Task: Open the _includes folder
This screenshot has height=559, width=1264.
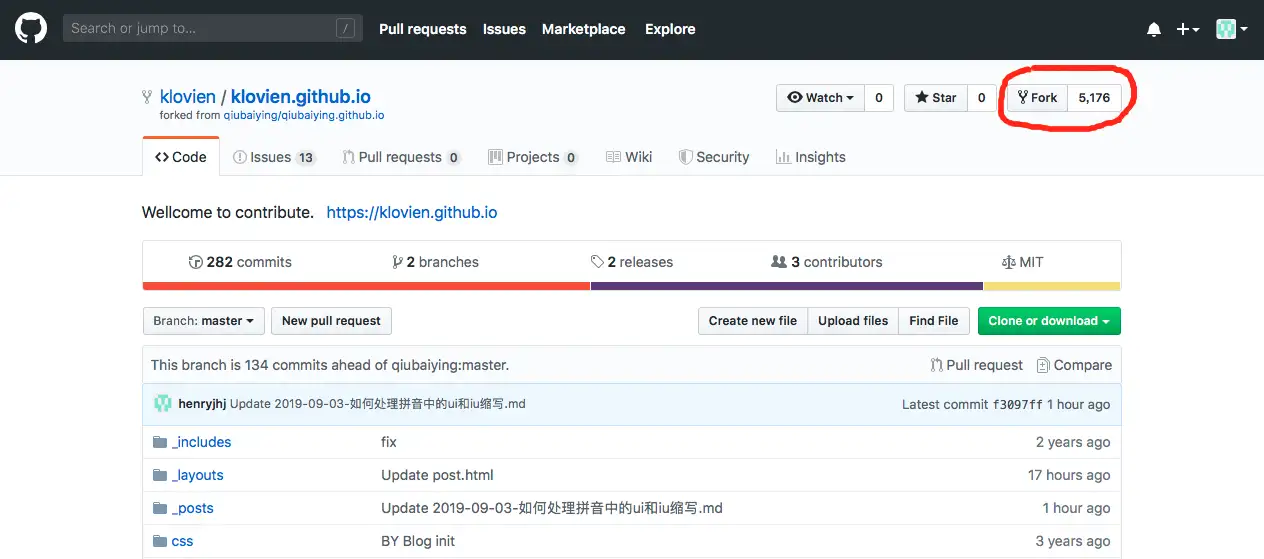Action: click(x=202, y=442)
